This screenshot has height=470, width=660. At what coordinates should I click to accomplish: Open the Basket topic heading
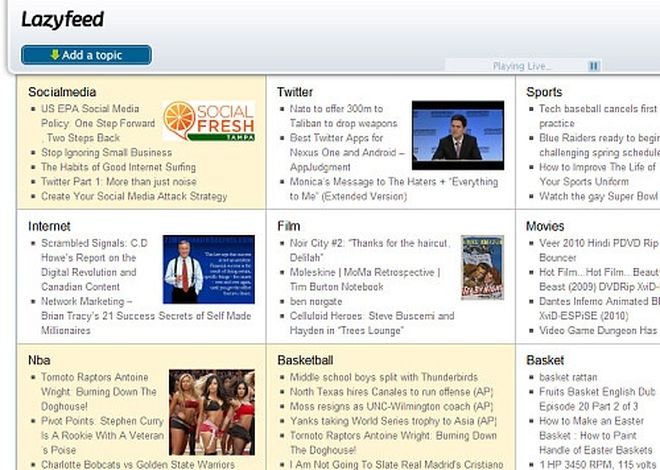pos(545,360)
